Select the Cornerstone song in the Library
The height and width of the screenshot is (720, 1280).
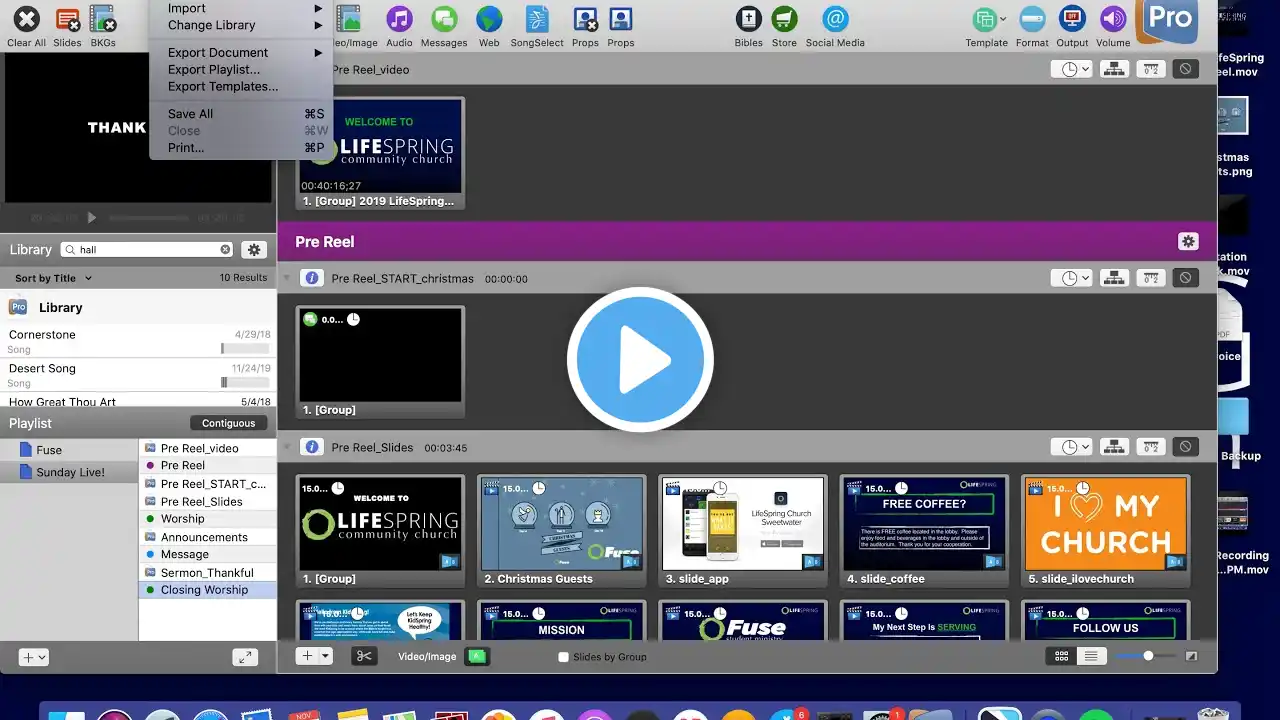(x=138, y=341)
